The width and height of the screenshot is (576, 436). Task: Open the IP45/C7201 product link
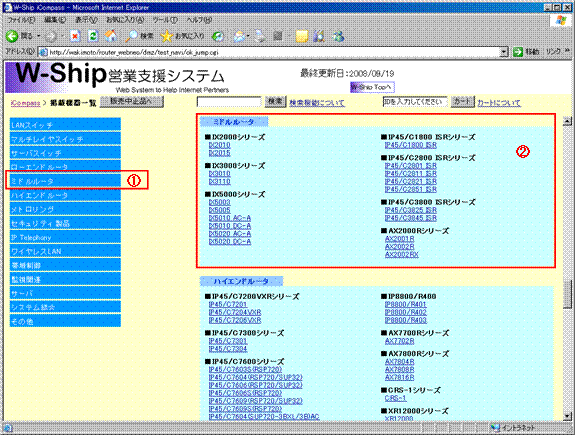[228, 305]
